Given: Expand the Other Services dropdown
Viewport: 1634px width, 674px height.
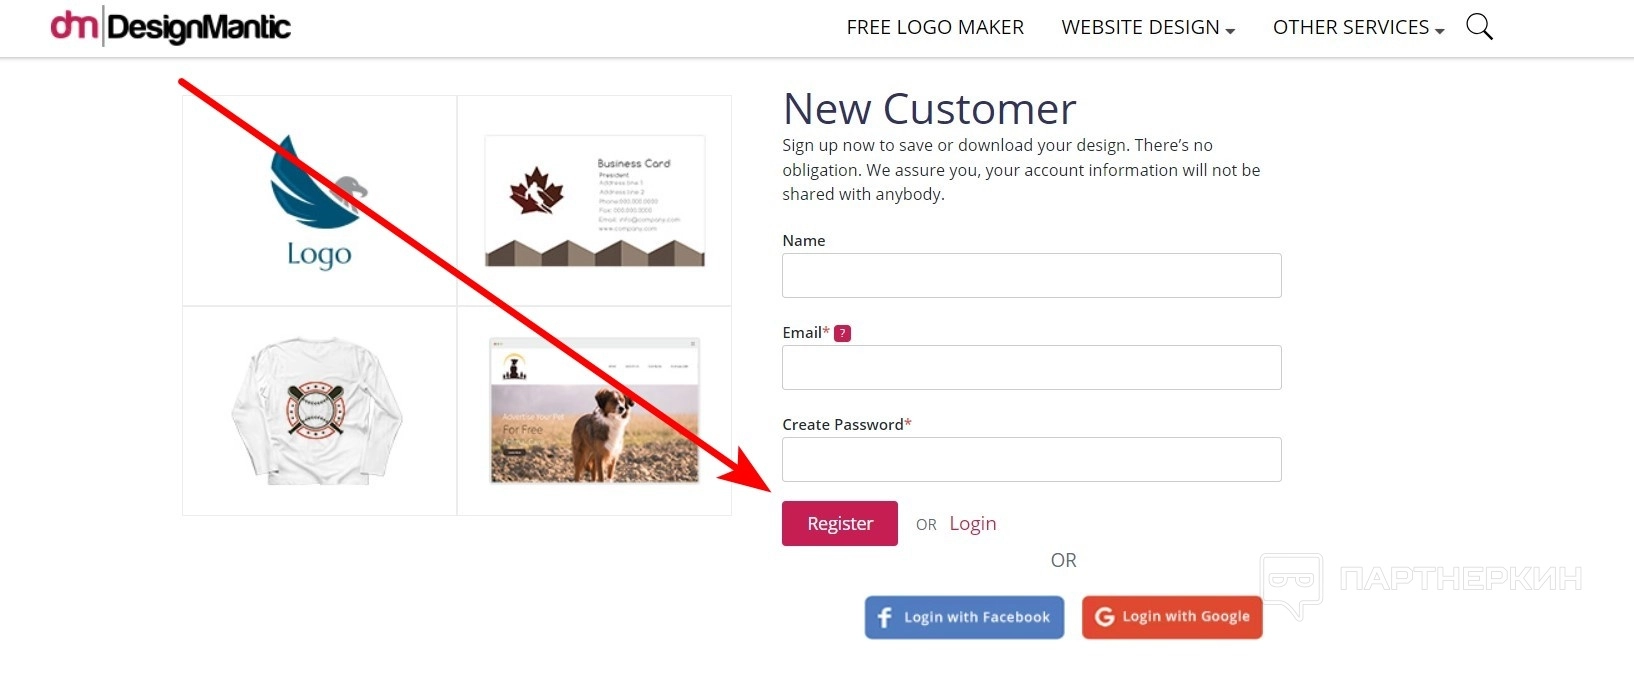Looking at the screenshot, I should coord(1357,27).
